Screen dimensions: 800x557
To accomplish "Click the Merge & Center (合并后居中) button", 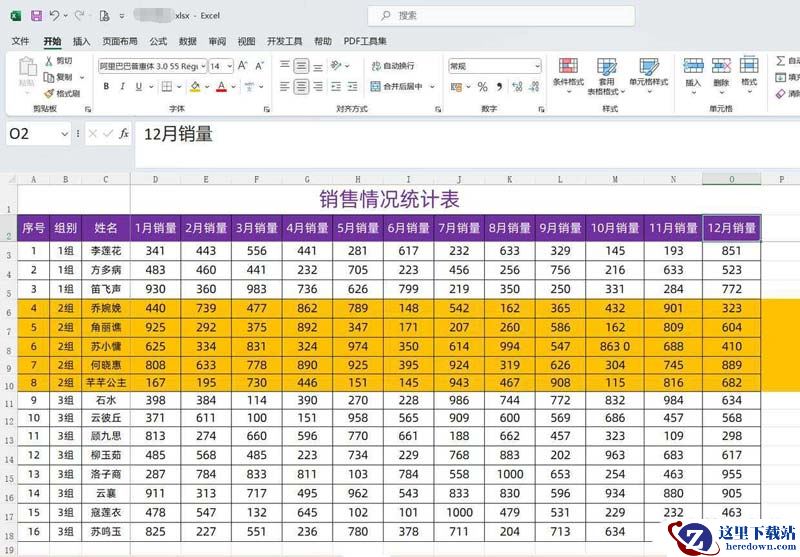I will [397, 87].
